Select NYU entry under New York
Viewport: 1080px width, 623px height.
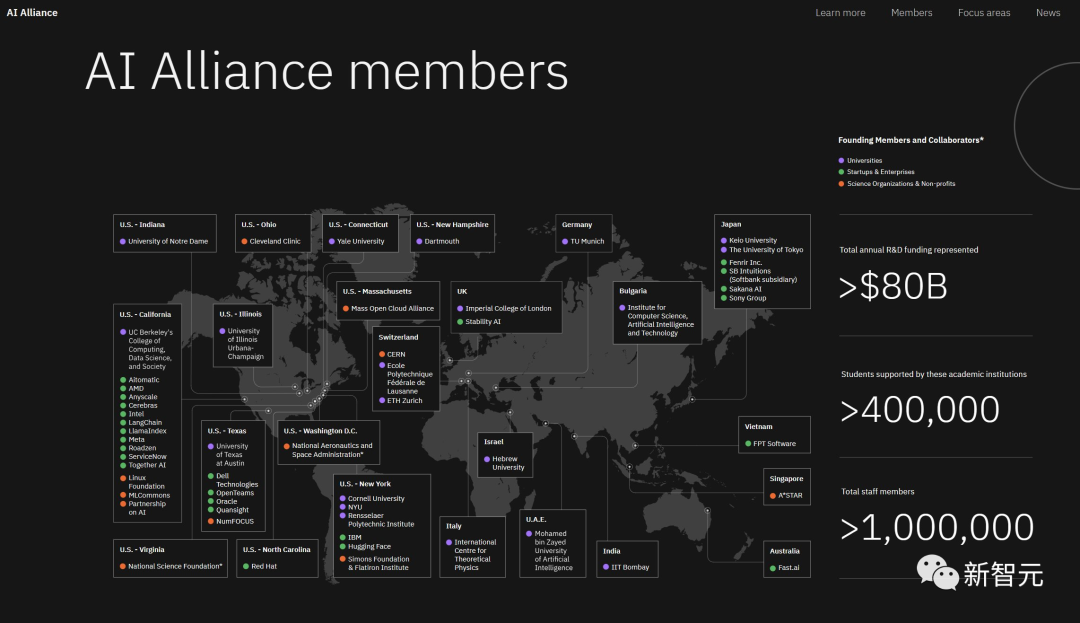pos(351,507)
